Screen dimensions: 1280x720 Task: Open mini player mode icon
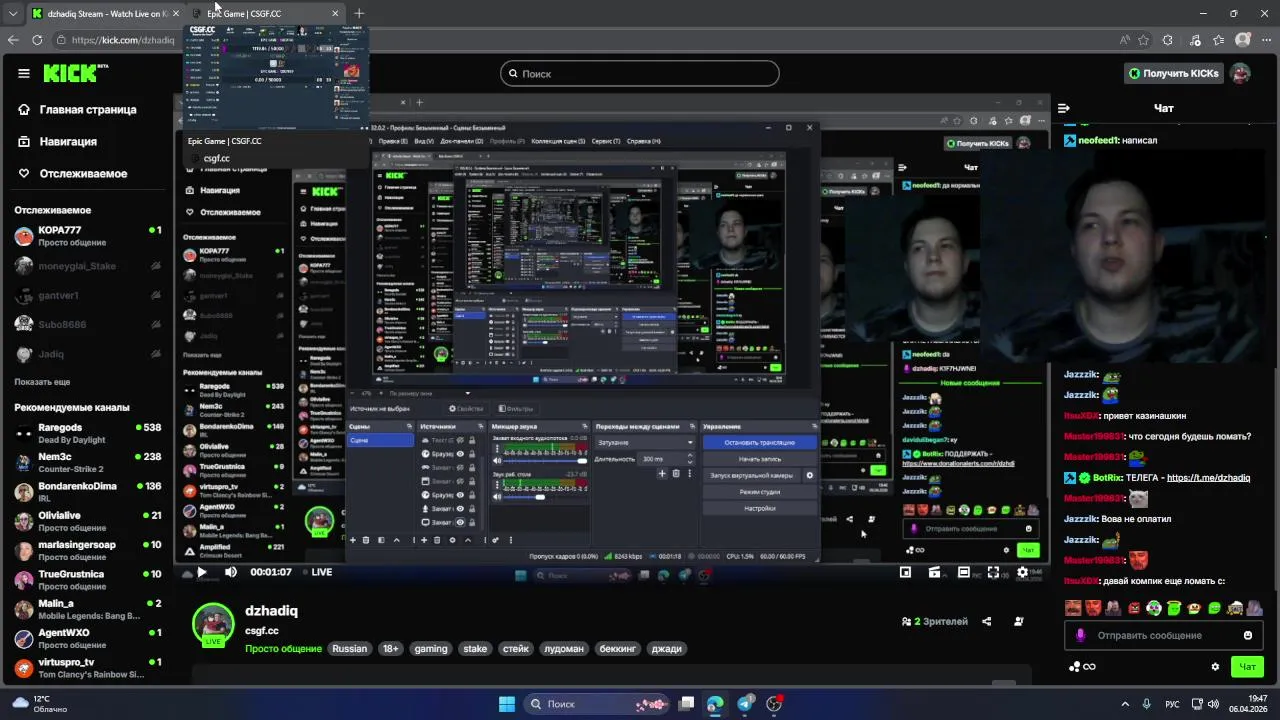[905, 572]
